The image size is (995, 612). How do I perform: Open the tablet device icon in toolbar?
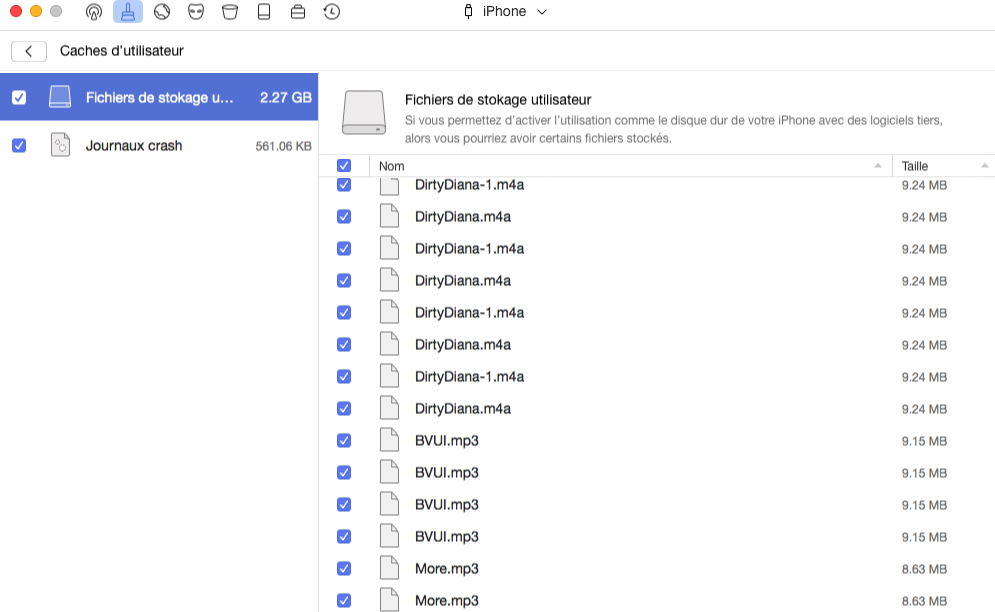click(264, 11)
